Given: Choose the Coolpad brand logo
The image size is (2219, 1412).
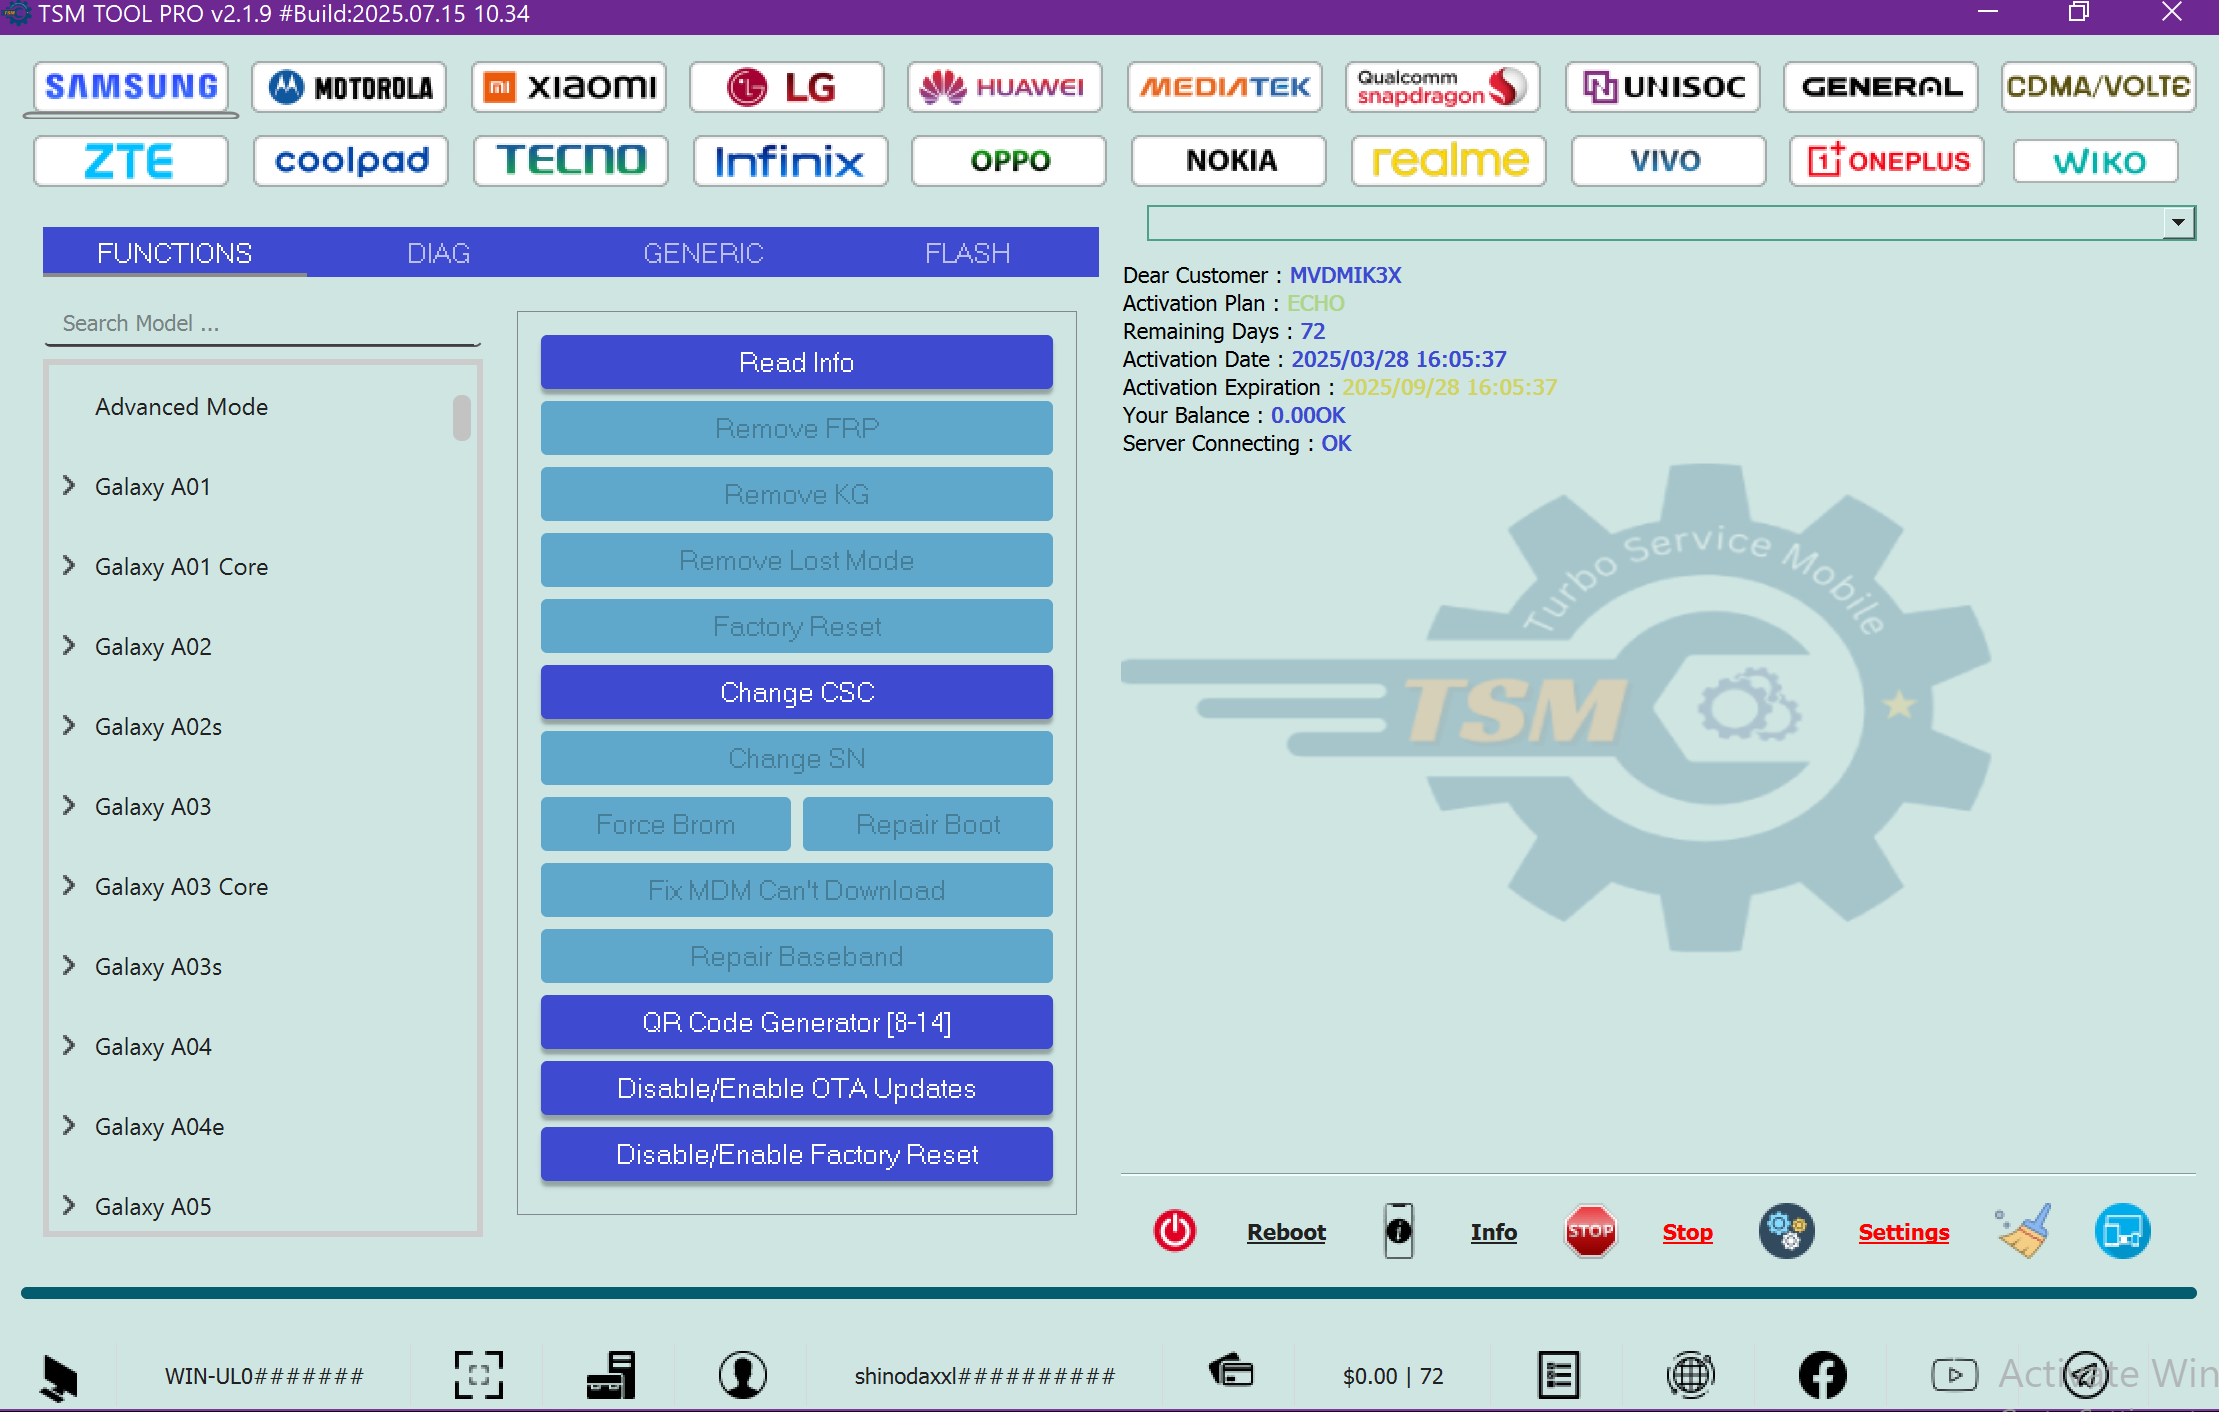Looking at the screenshot, I should pyautogui.click(x=351, y=161).
